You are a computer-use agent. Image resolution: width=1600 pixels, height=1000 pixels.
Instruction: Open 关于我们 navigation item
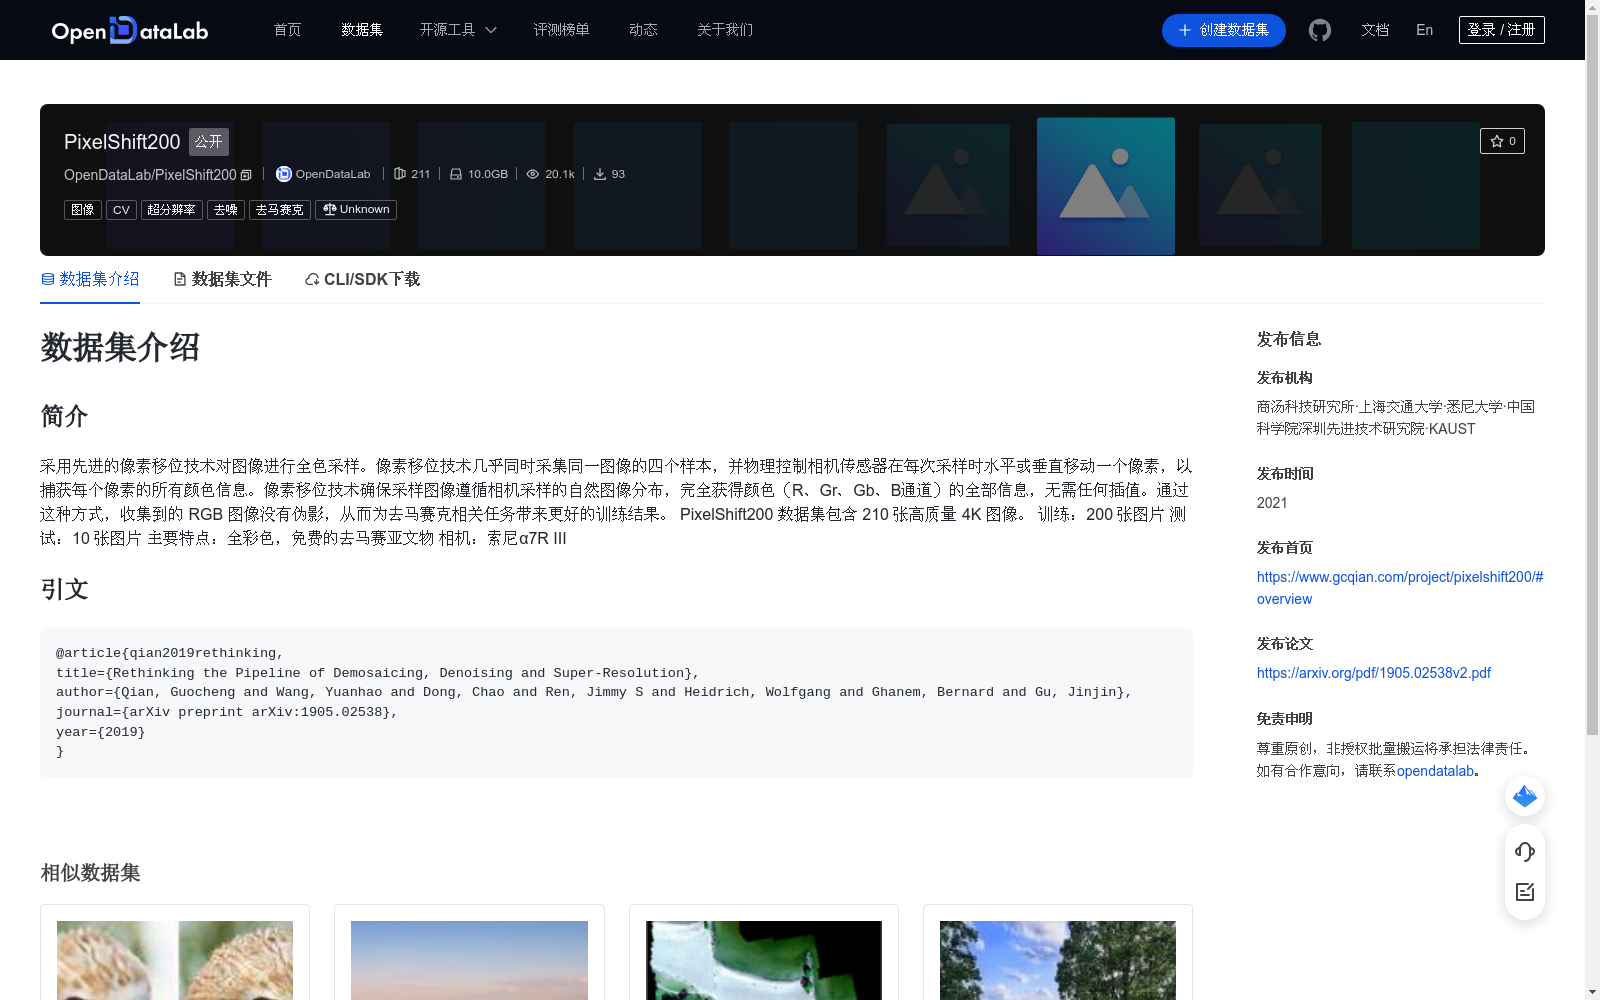coord(725,30)
